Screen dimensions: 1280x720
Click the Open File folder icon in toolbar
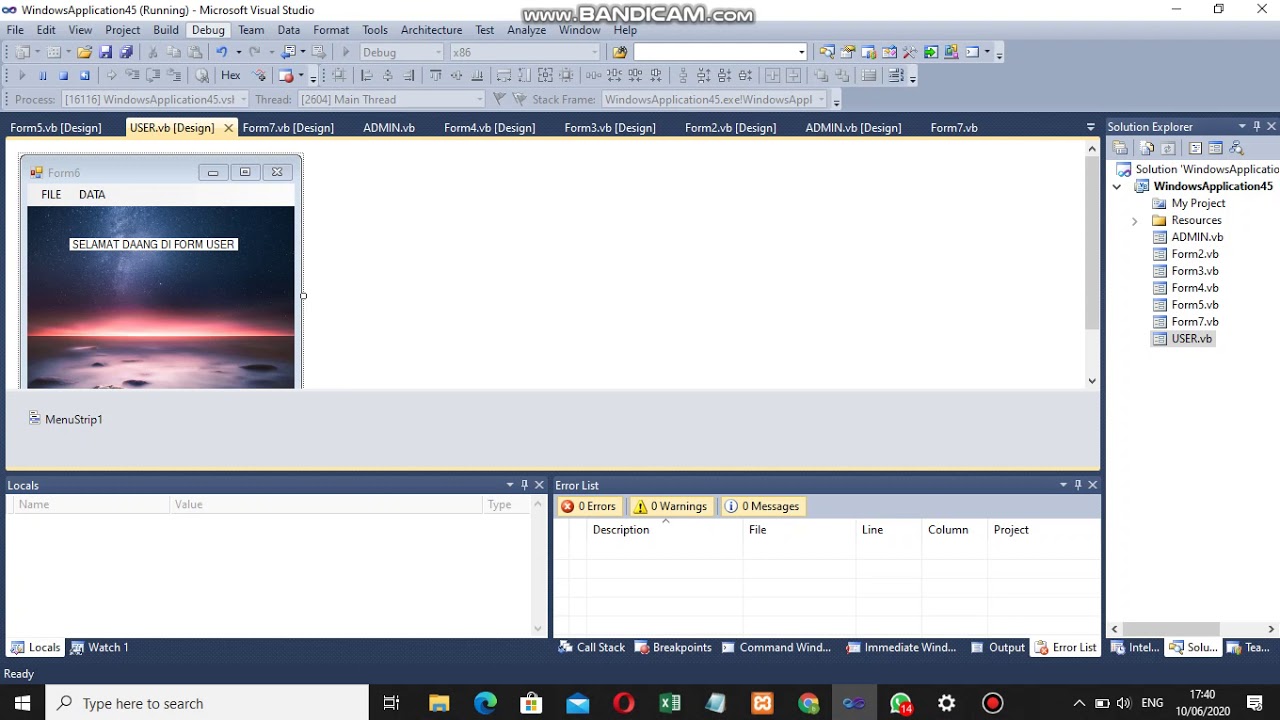pos(85,52)
